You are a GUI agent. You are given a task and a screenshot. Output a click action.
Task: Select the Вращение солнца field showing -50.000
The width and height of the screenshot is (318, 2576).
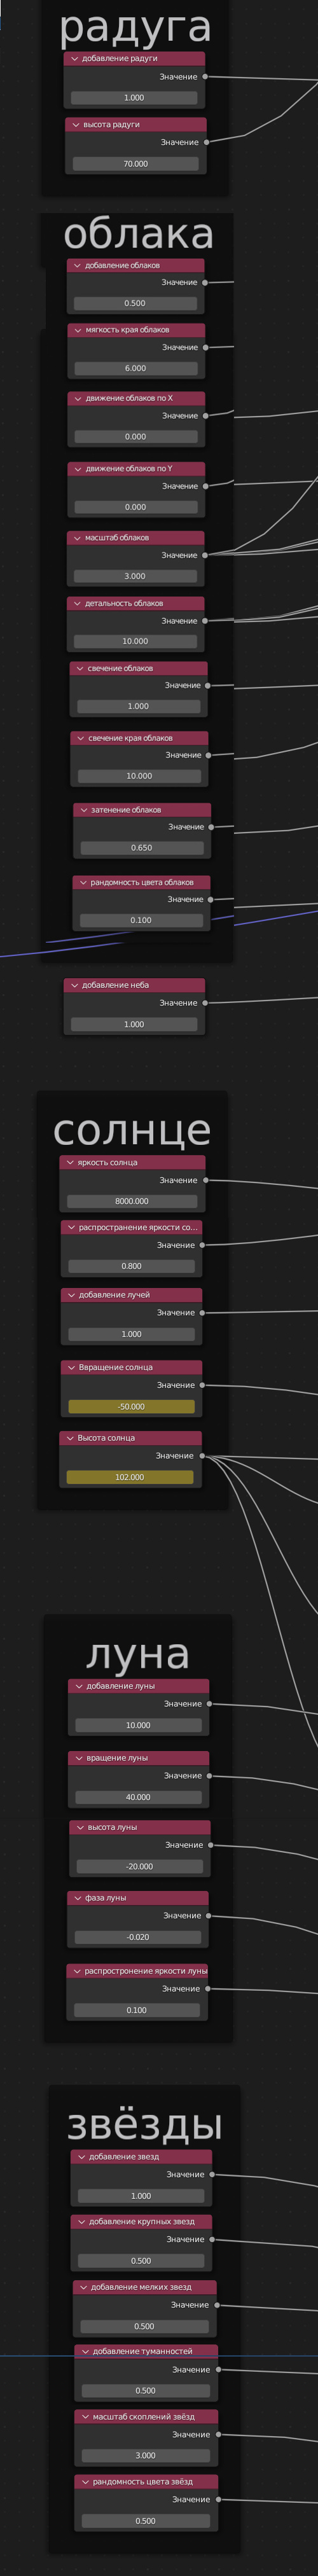pos(131,1407)
